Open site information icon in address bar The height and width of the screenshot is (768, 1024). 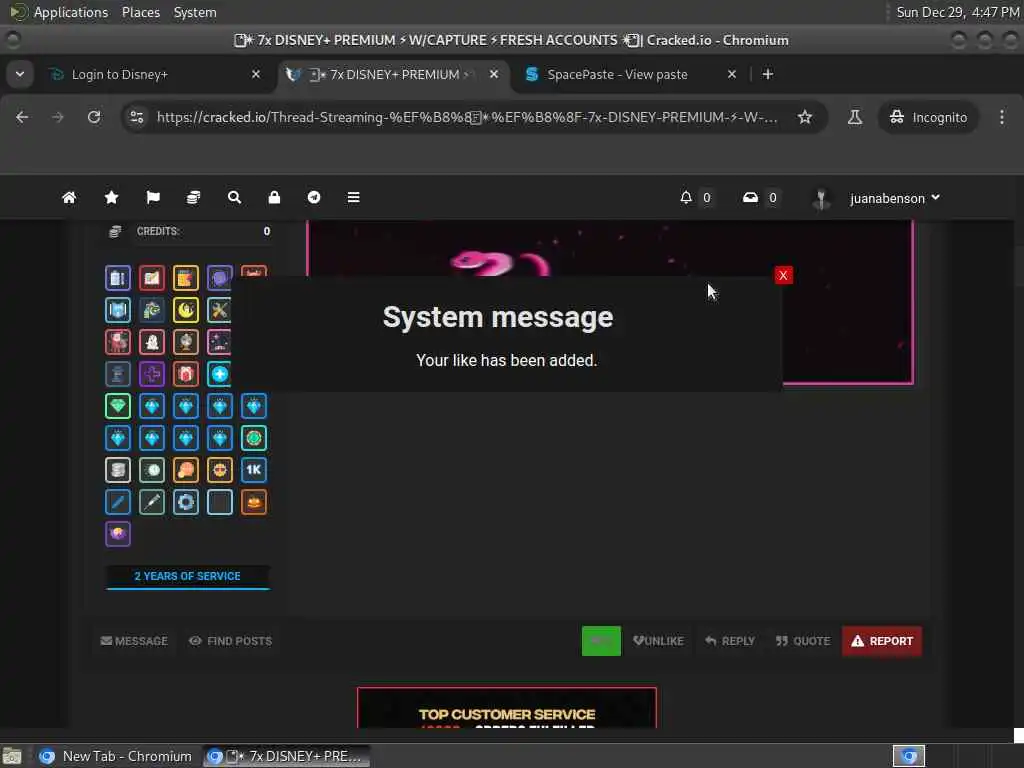click(136, 117)
